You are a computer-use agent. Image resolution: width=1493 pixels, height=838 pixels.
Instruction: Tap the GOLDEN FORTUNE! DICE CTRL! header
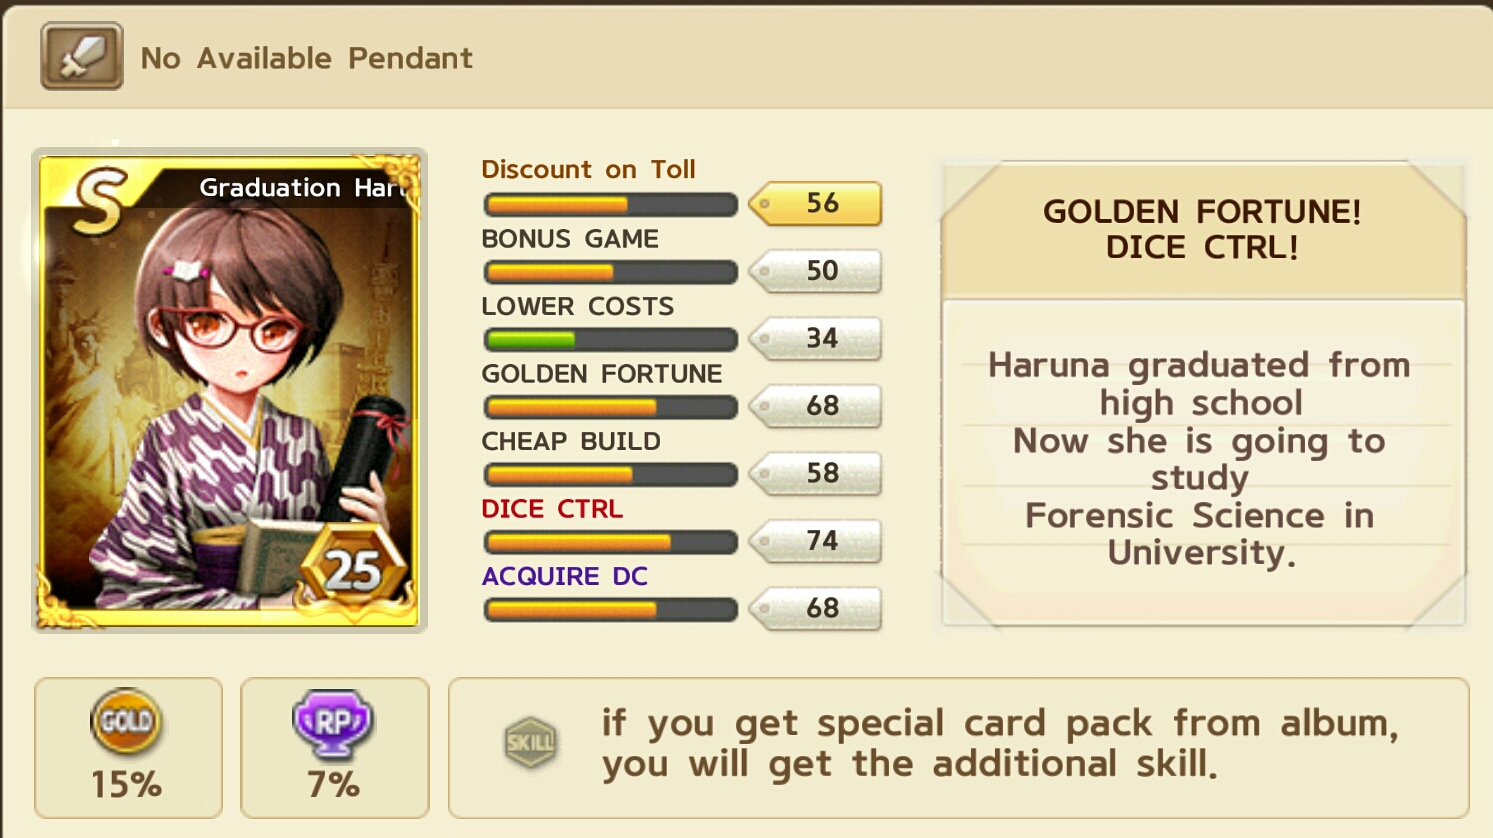click(x=1203, y=229)
